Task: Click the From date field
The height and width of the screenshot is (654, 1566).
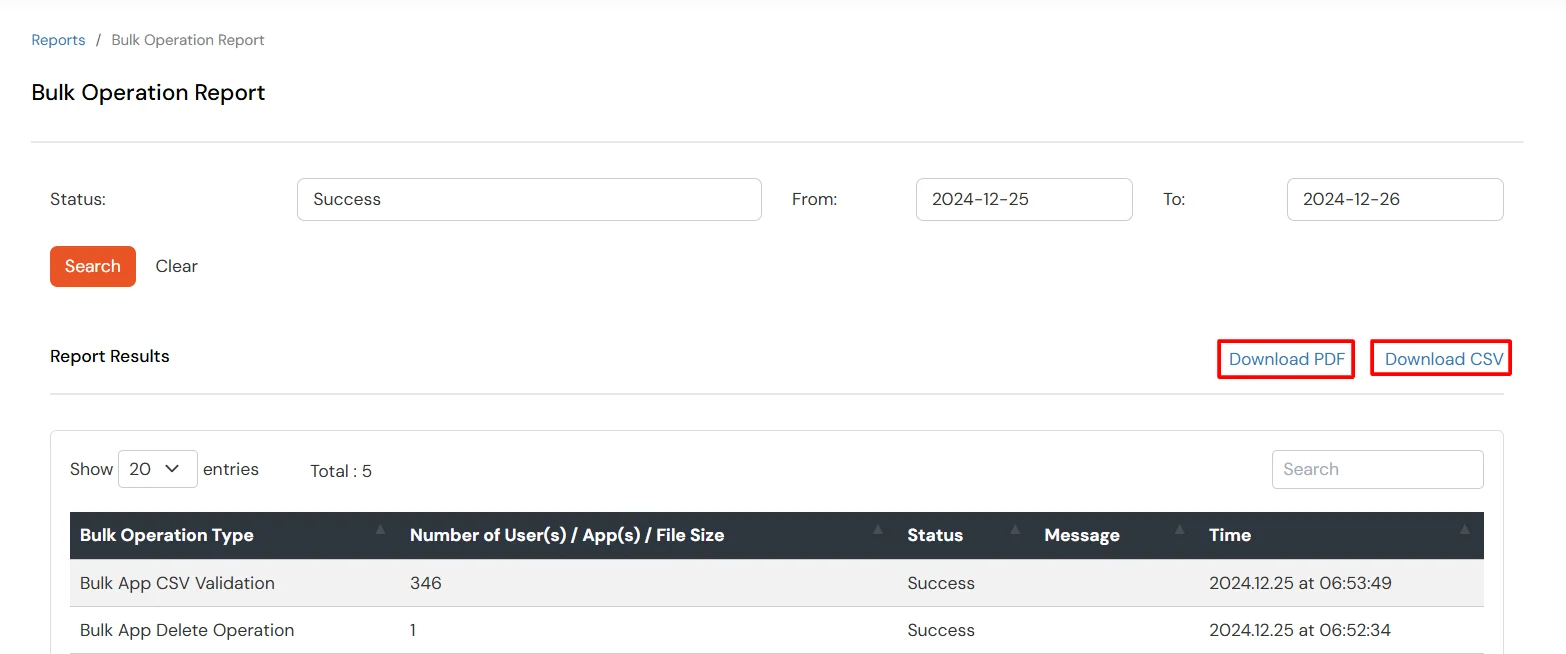Action: coord(1023,199)
